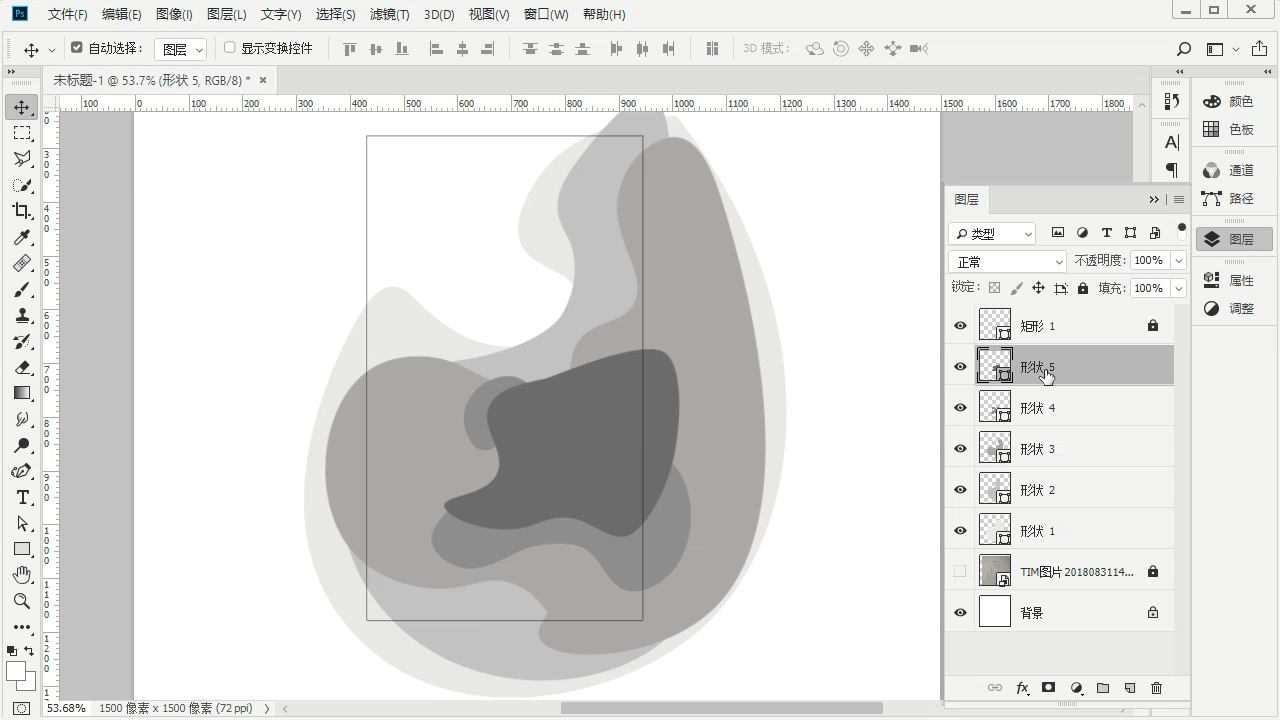Open the 窗口(W) menu
The height and width of the screenshot is (720, 1280).
click(546, 15)
